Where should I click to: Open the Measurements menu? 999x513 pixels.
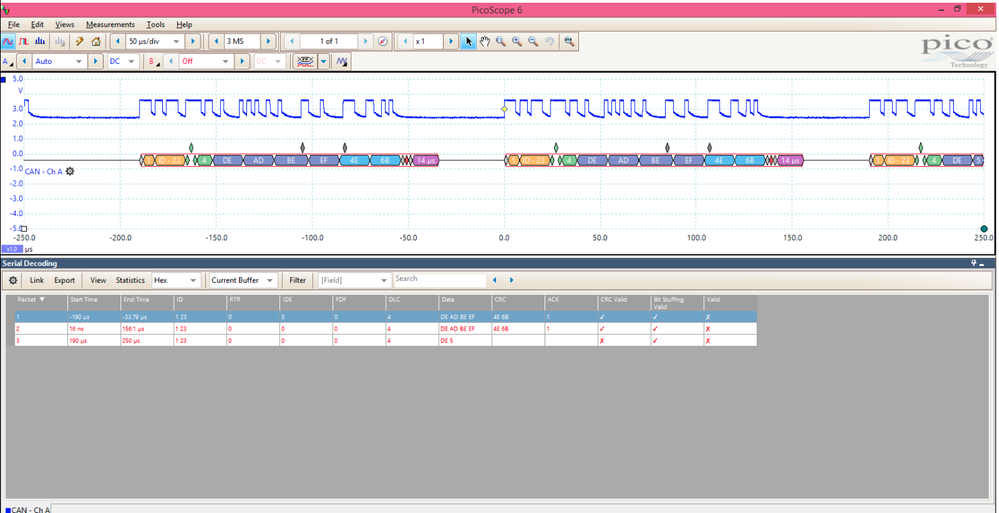[110, 24]
